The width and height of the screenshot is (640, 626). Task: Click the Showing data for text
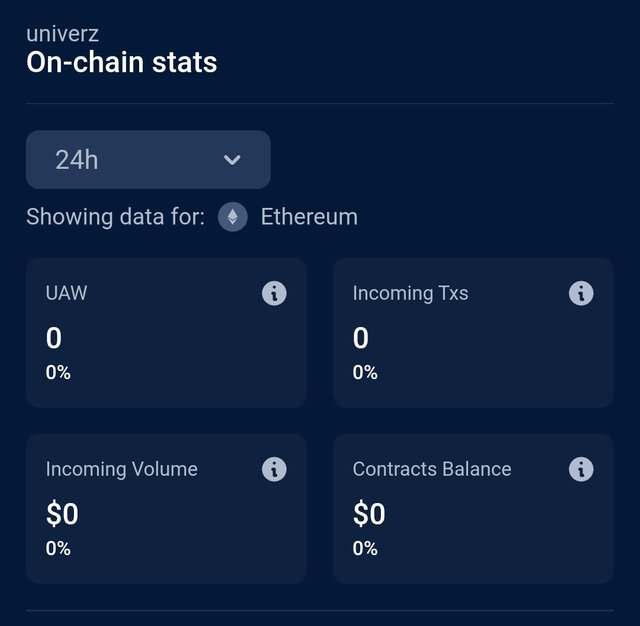(x=116, y=217)
